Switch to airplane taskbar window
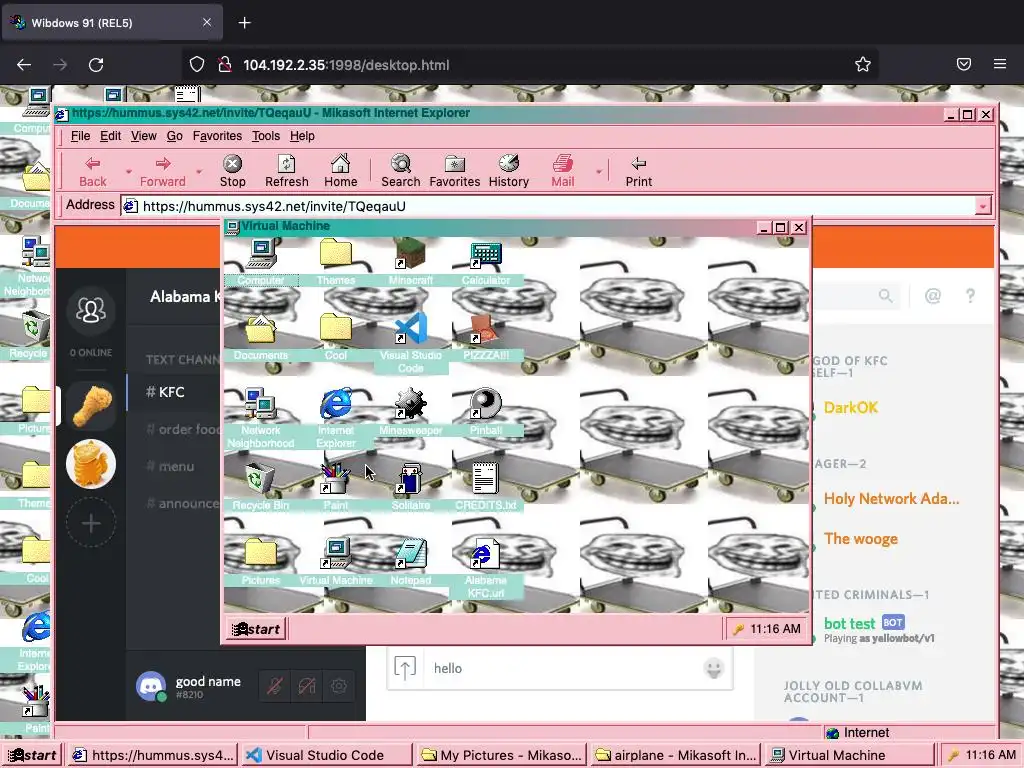The width and height of the screenshot is (1024, 768). (676, 755)
